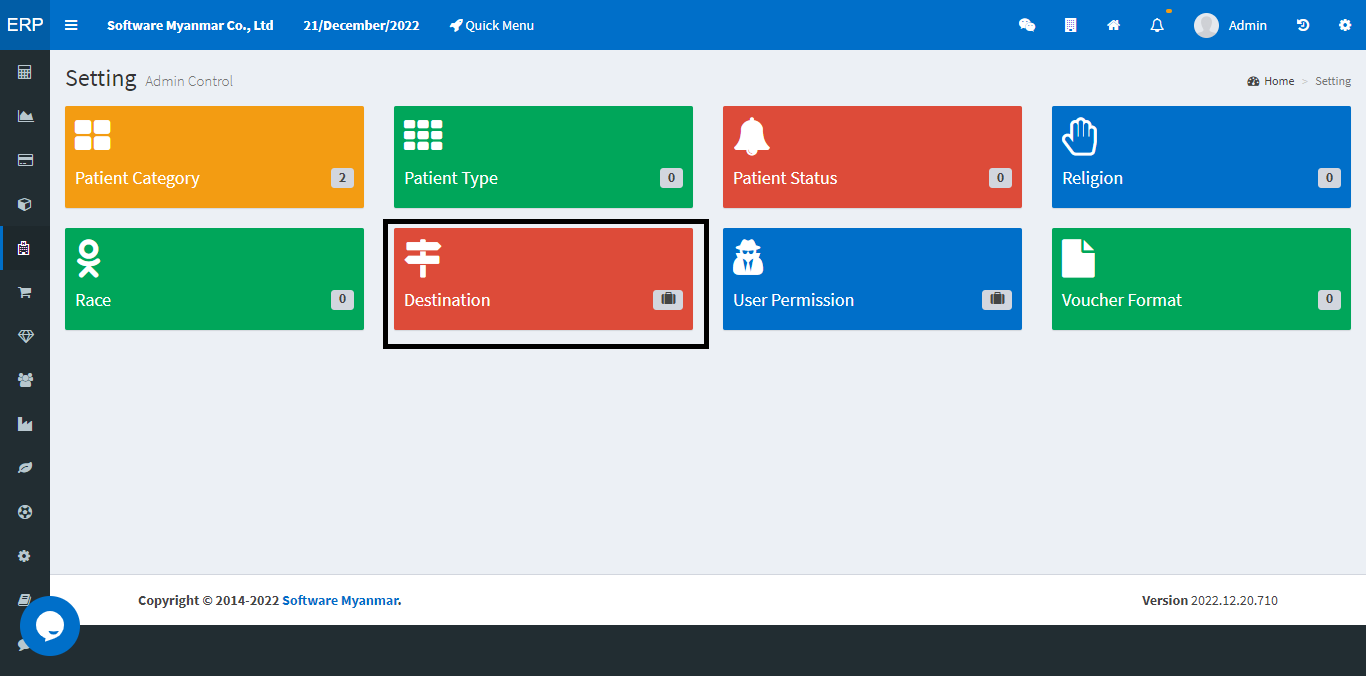Open the Patient Status tile
The height and width of the screenshot is (676, 1366).
872,157
